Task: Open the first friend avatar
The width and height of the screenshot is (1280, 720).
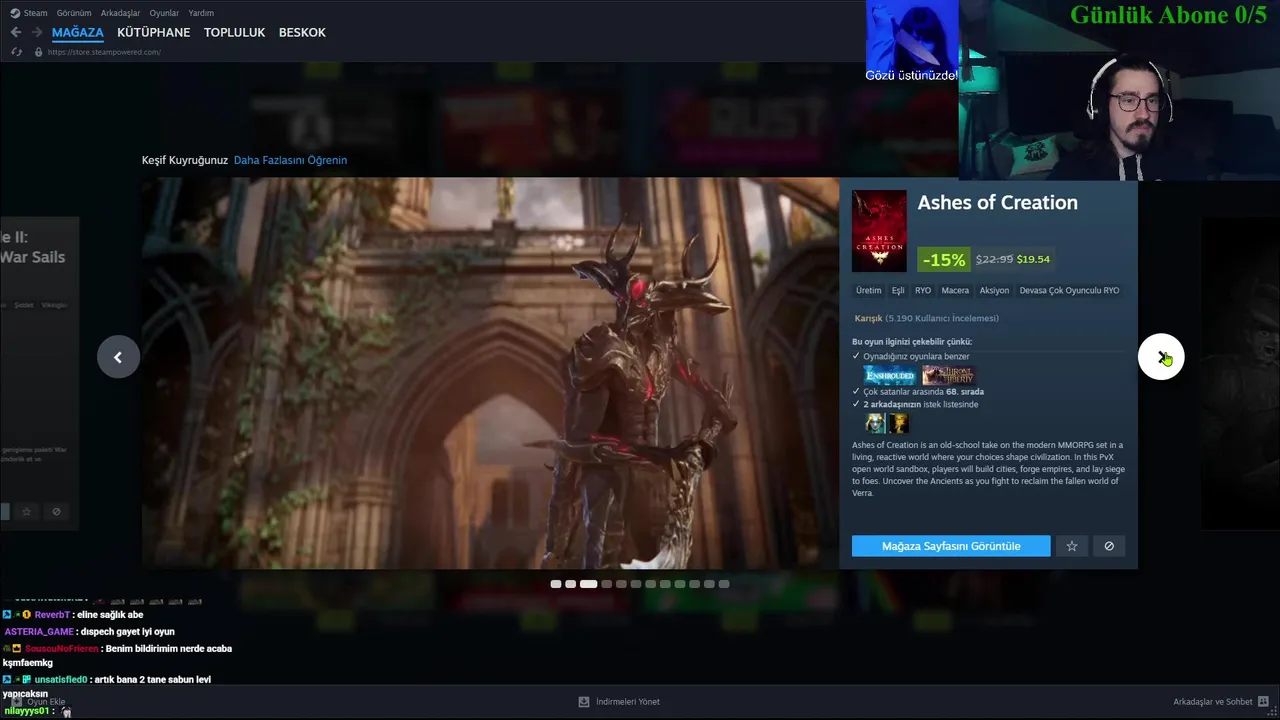Action: tap(875, 423)
